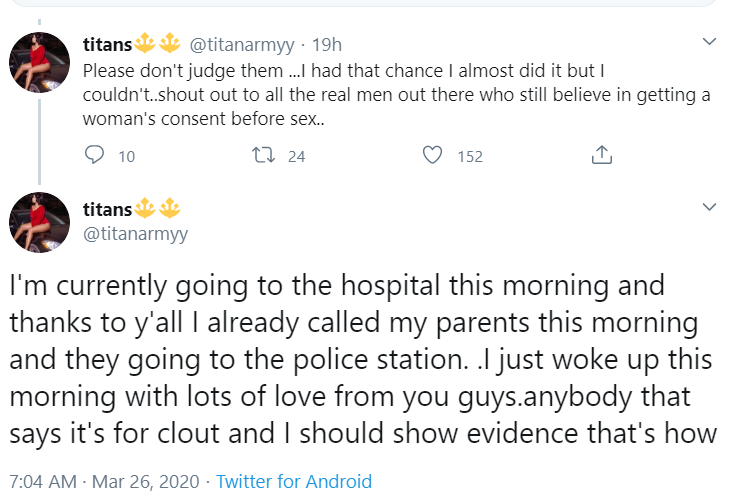
Task: Click the titans name above the main tweet
Action: point(107,209)
